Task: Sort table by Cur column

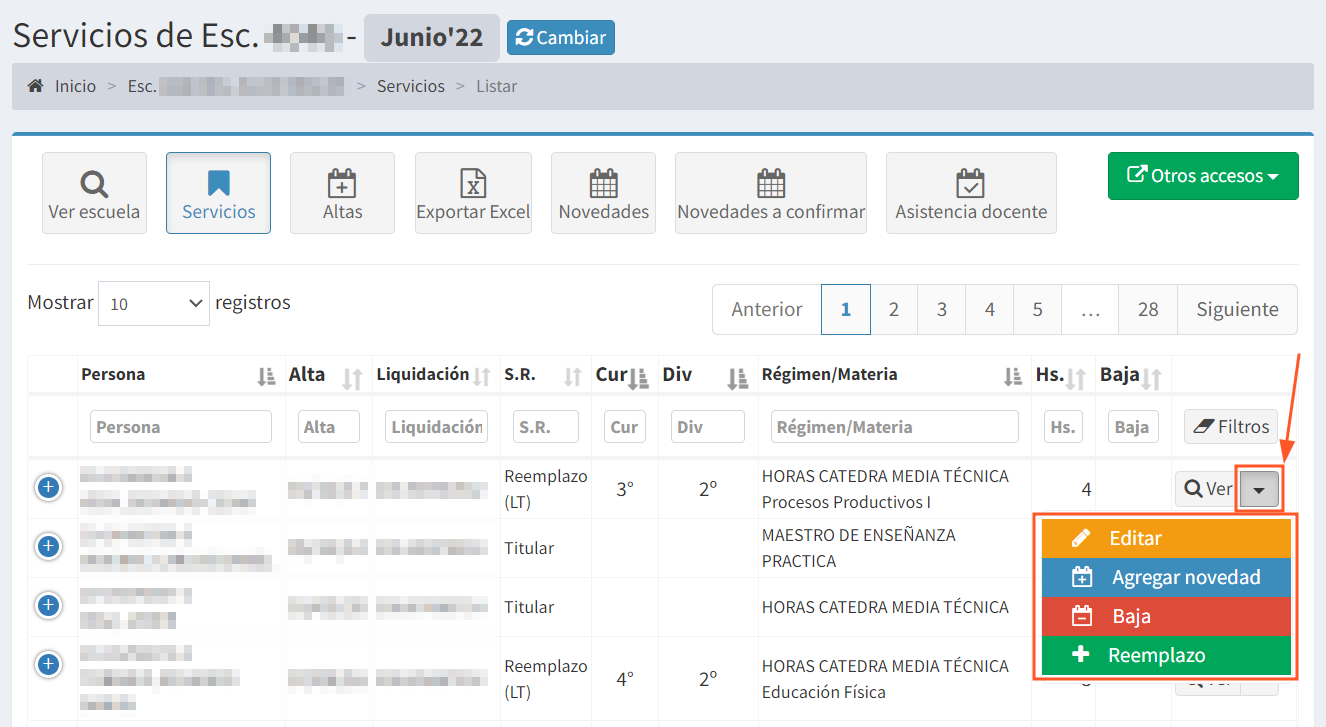Action: point(624,375)
